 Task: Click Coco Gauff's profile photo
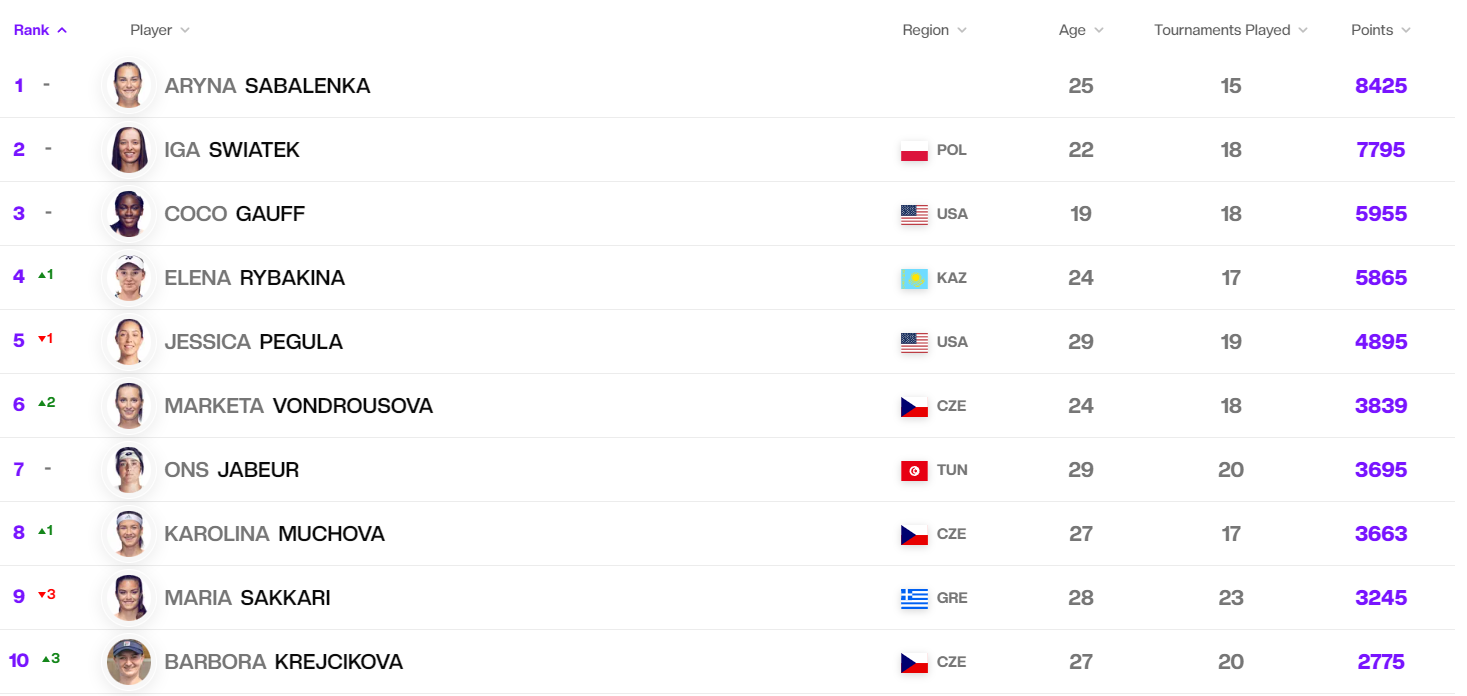point(129,214)
